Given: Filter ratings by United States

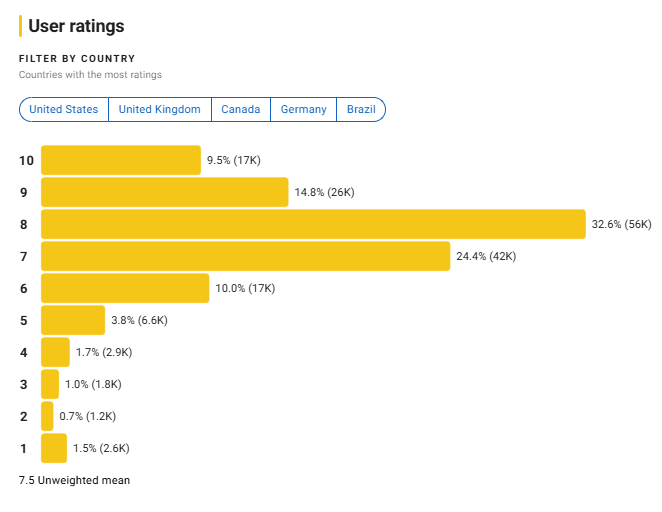Looking at the screenshot, I should click(64, 110).
